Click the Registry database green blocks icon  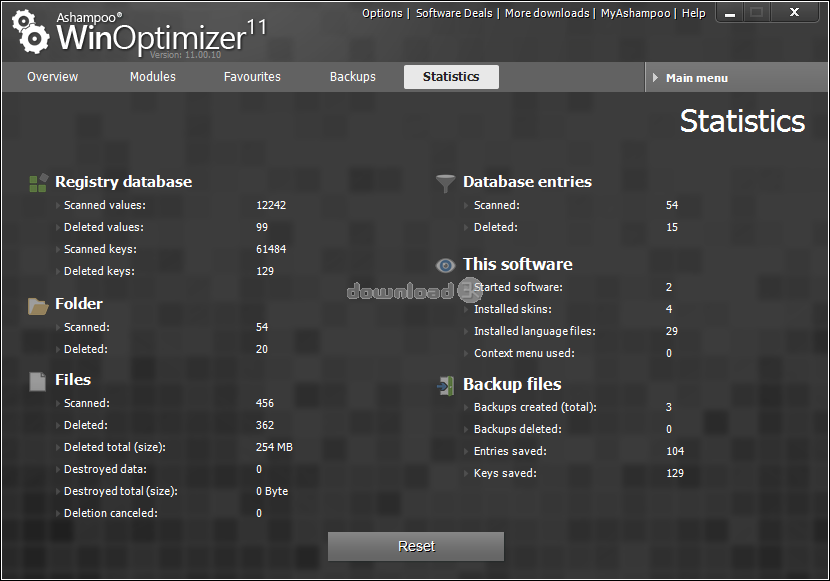(x=39, y=183)
